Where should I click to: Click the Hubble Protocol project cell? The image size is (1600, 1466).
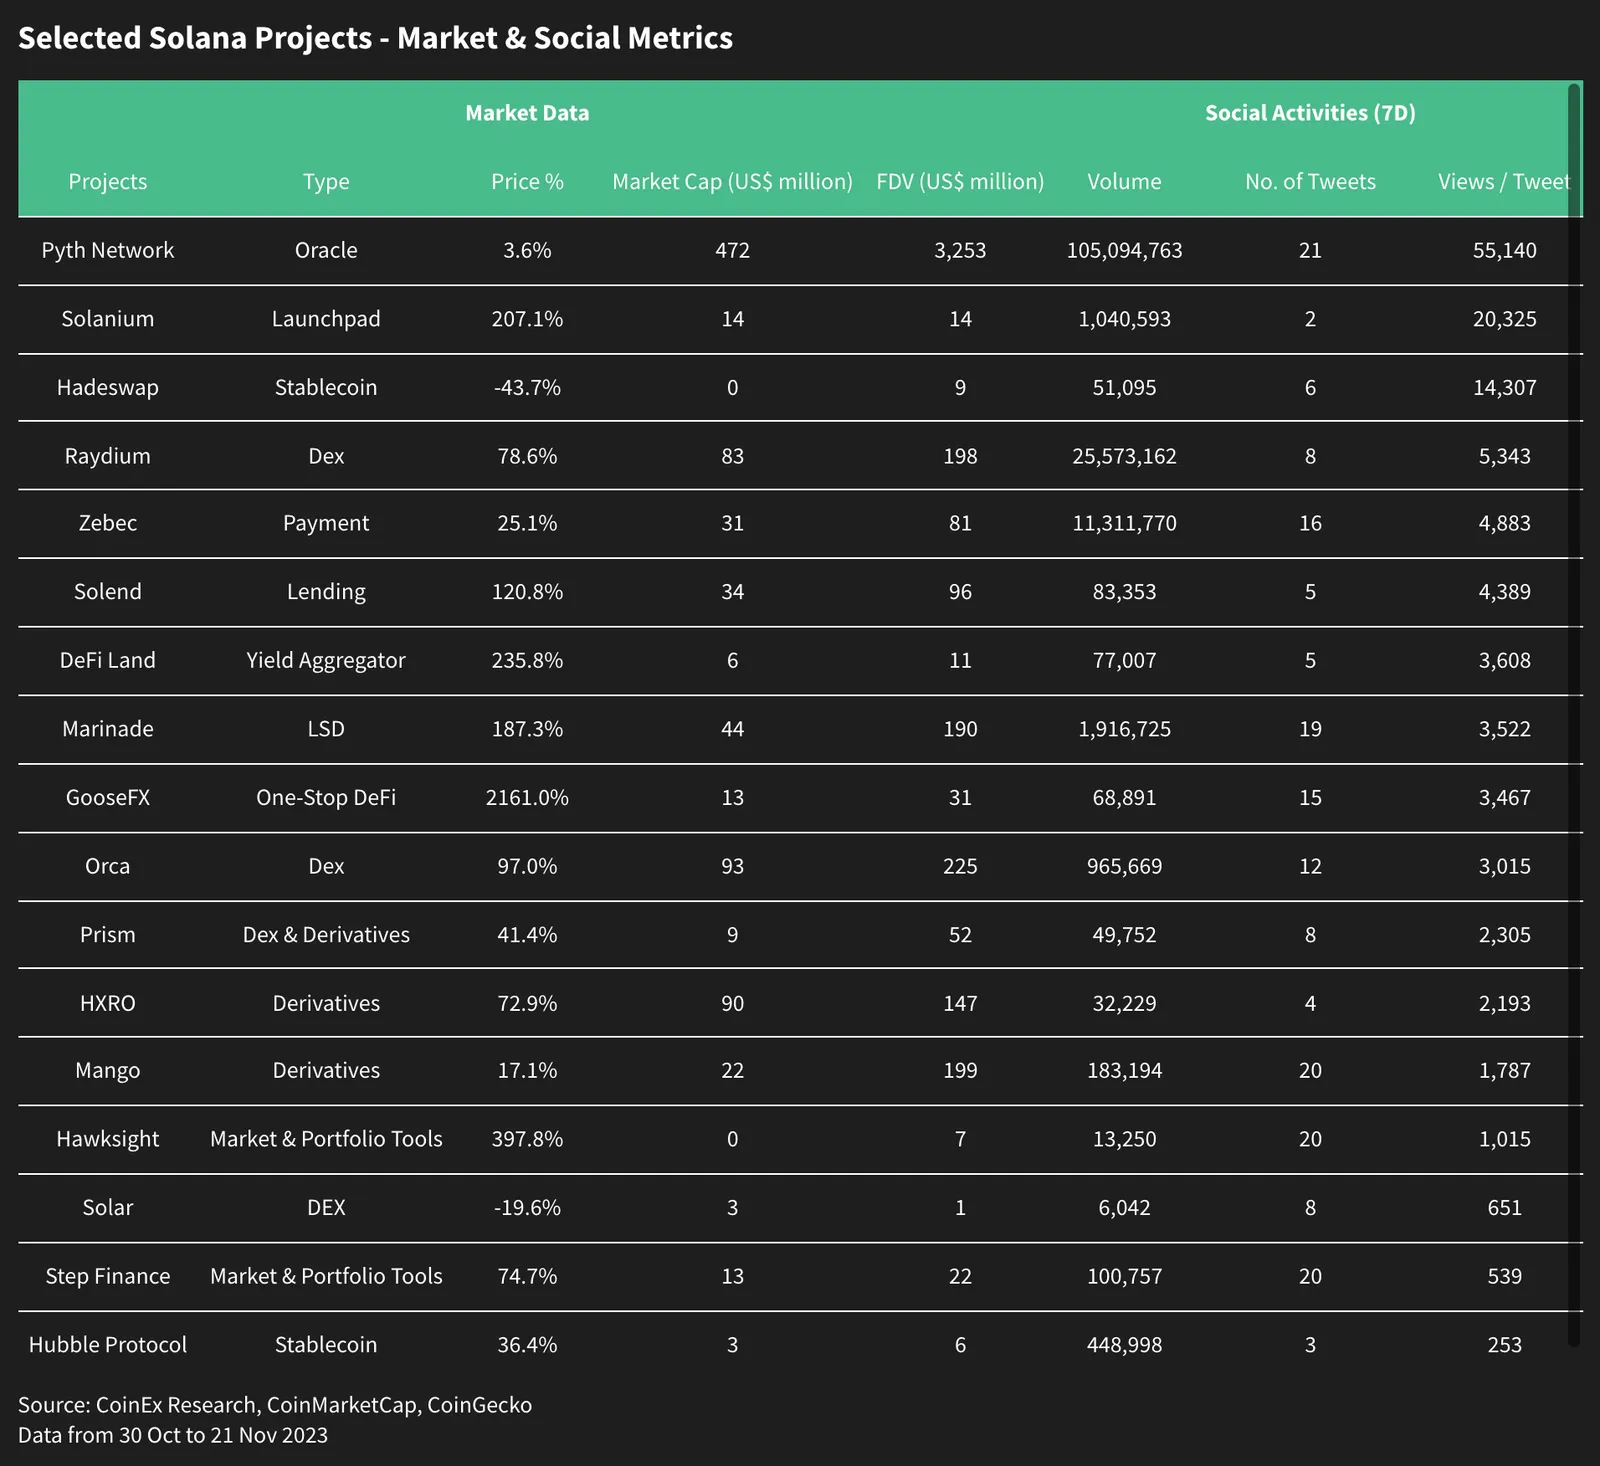(108, 1344)
